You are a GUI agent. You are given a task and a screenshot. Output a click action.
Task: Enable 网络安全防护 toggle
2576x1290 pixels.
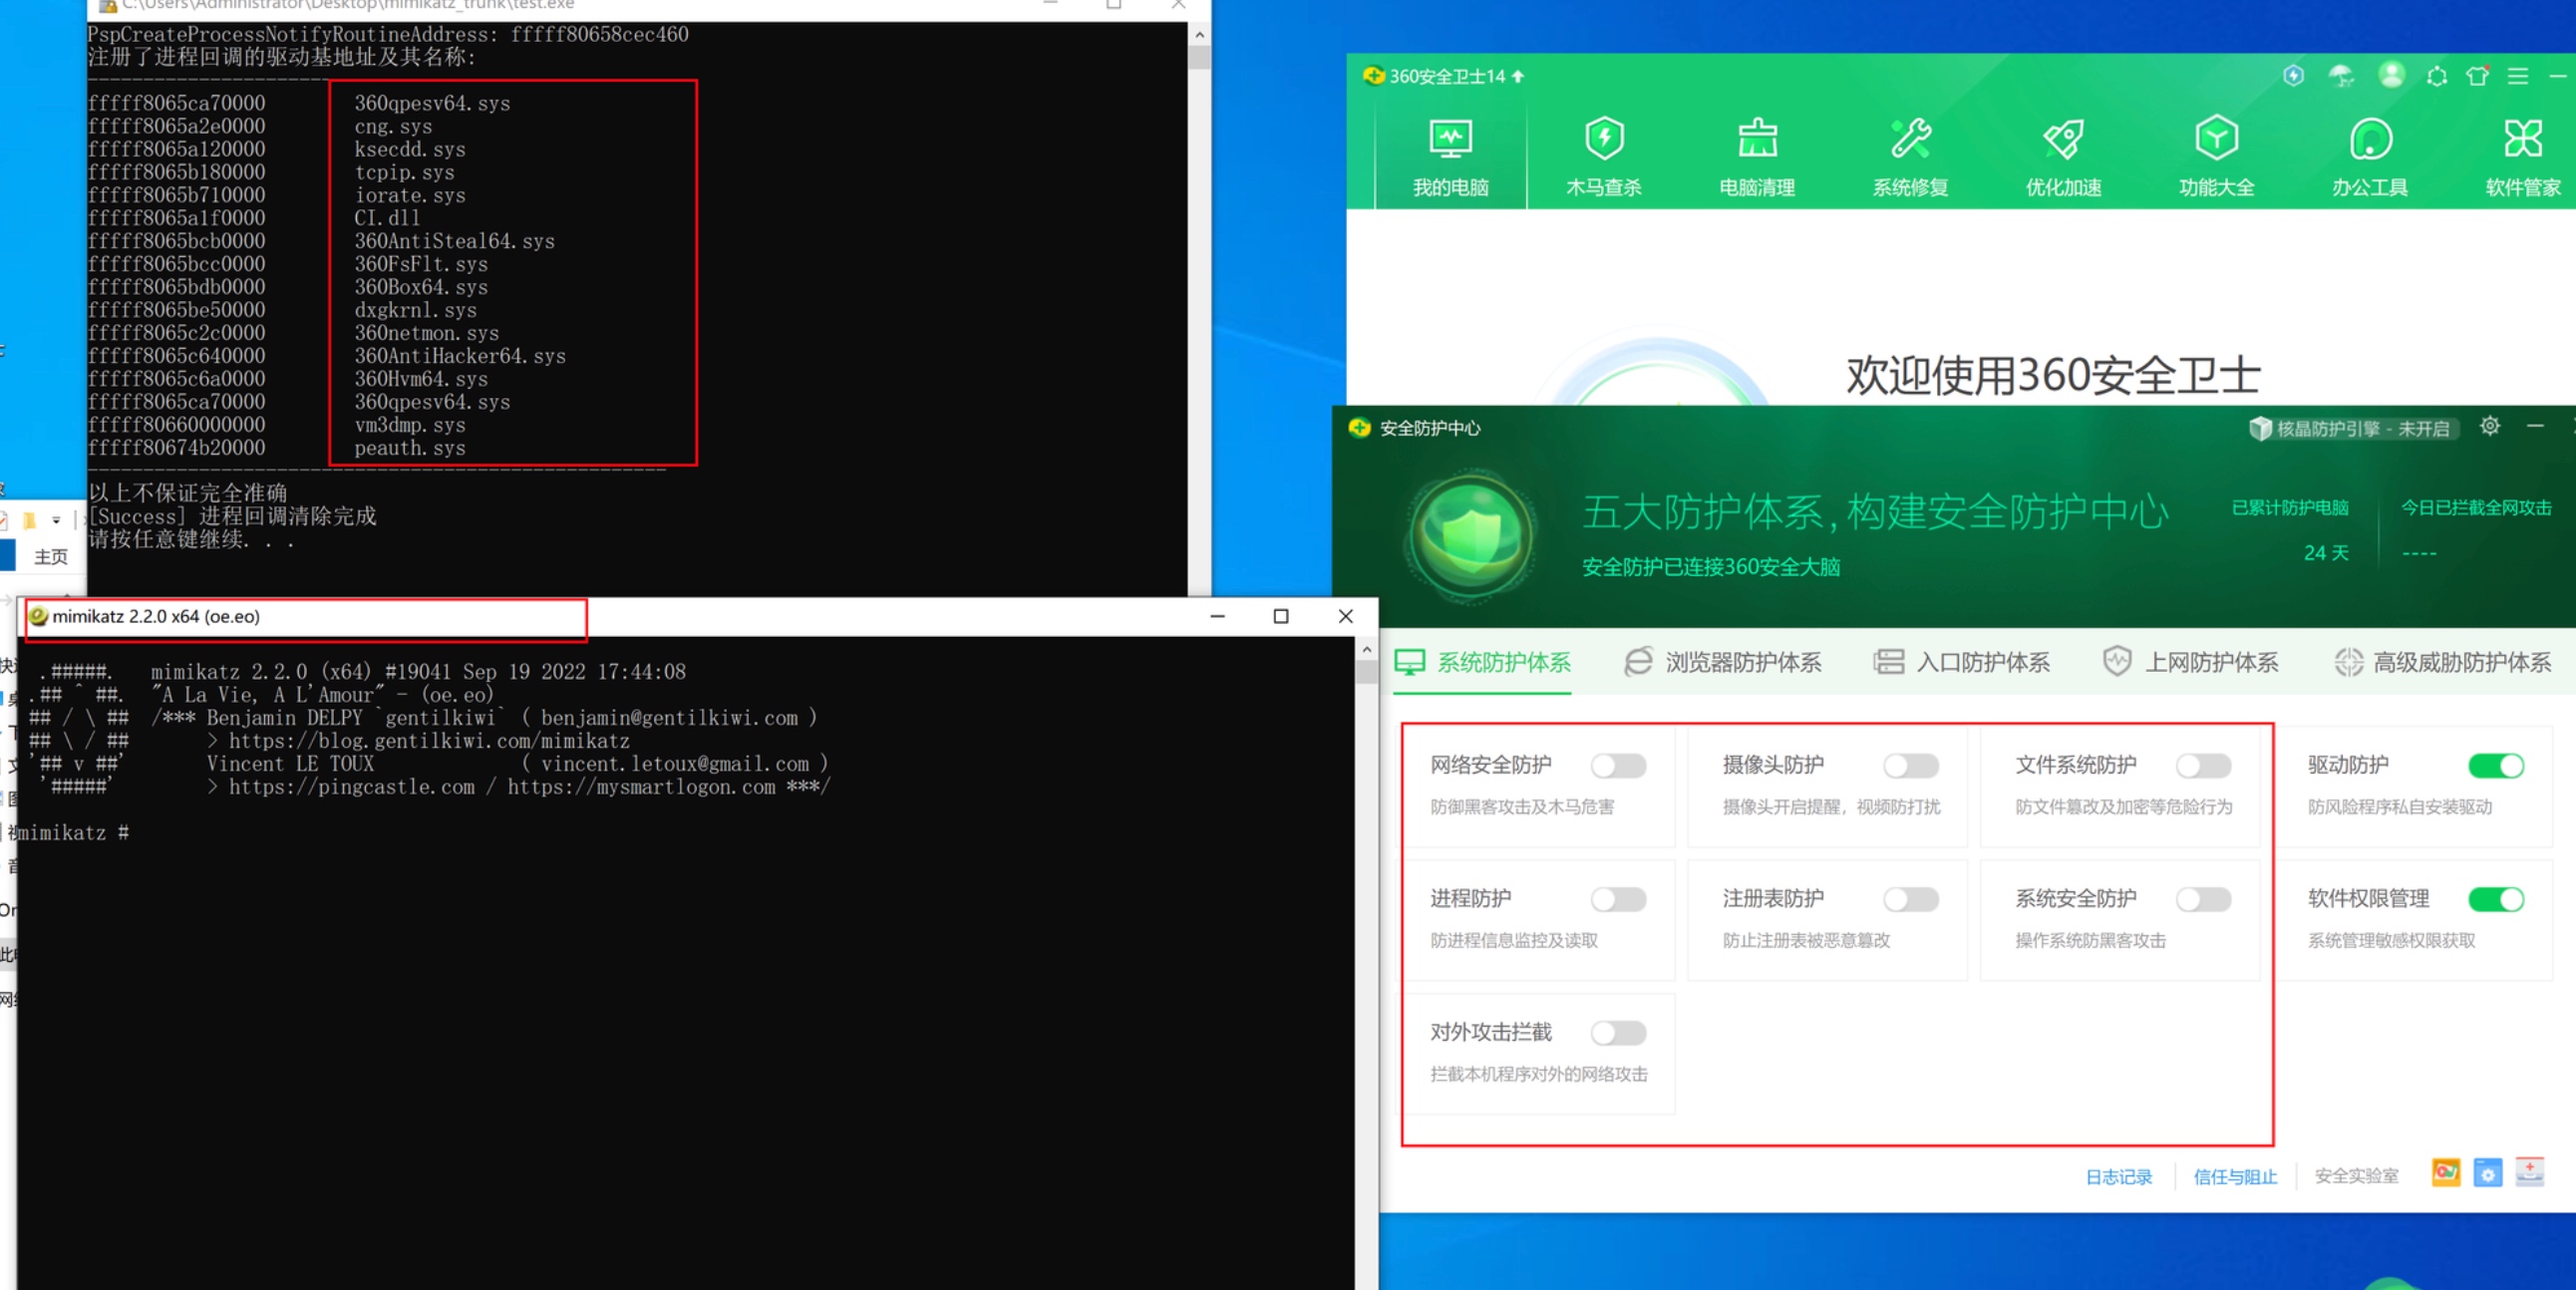click(x=1618, y=766)
